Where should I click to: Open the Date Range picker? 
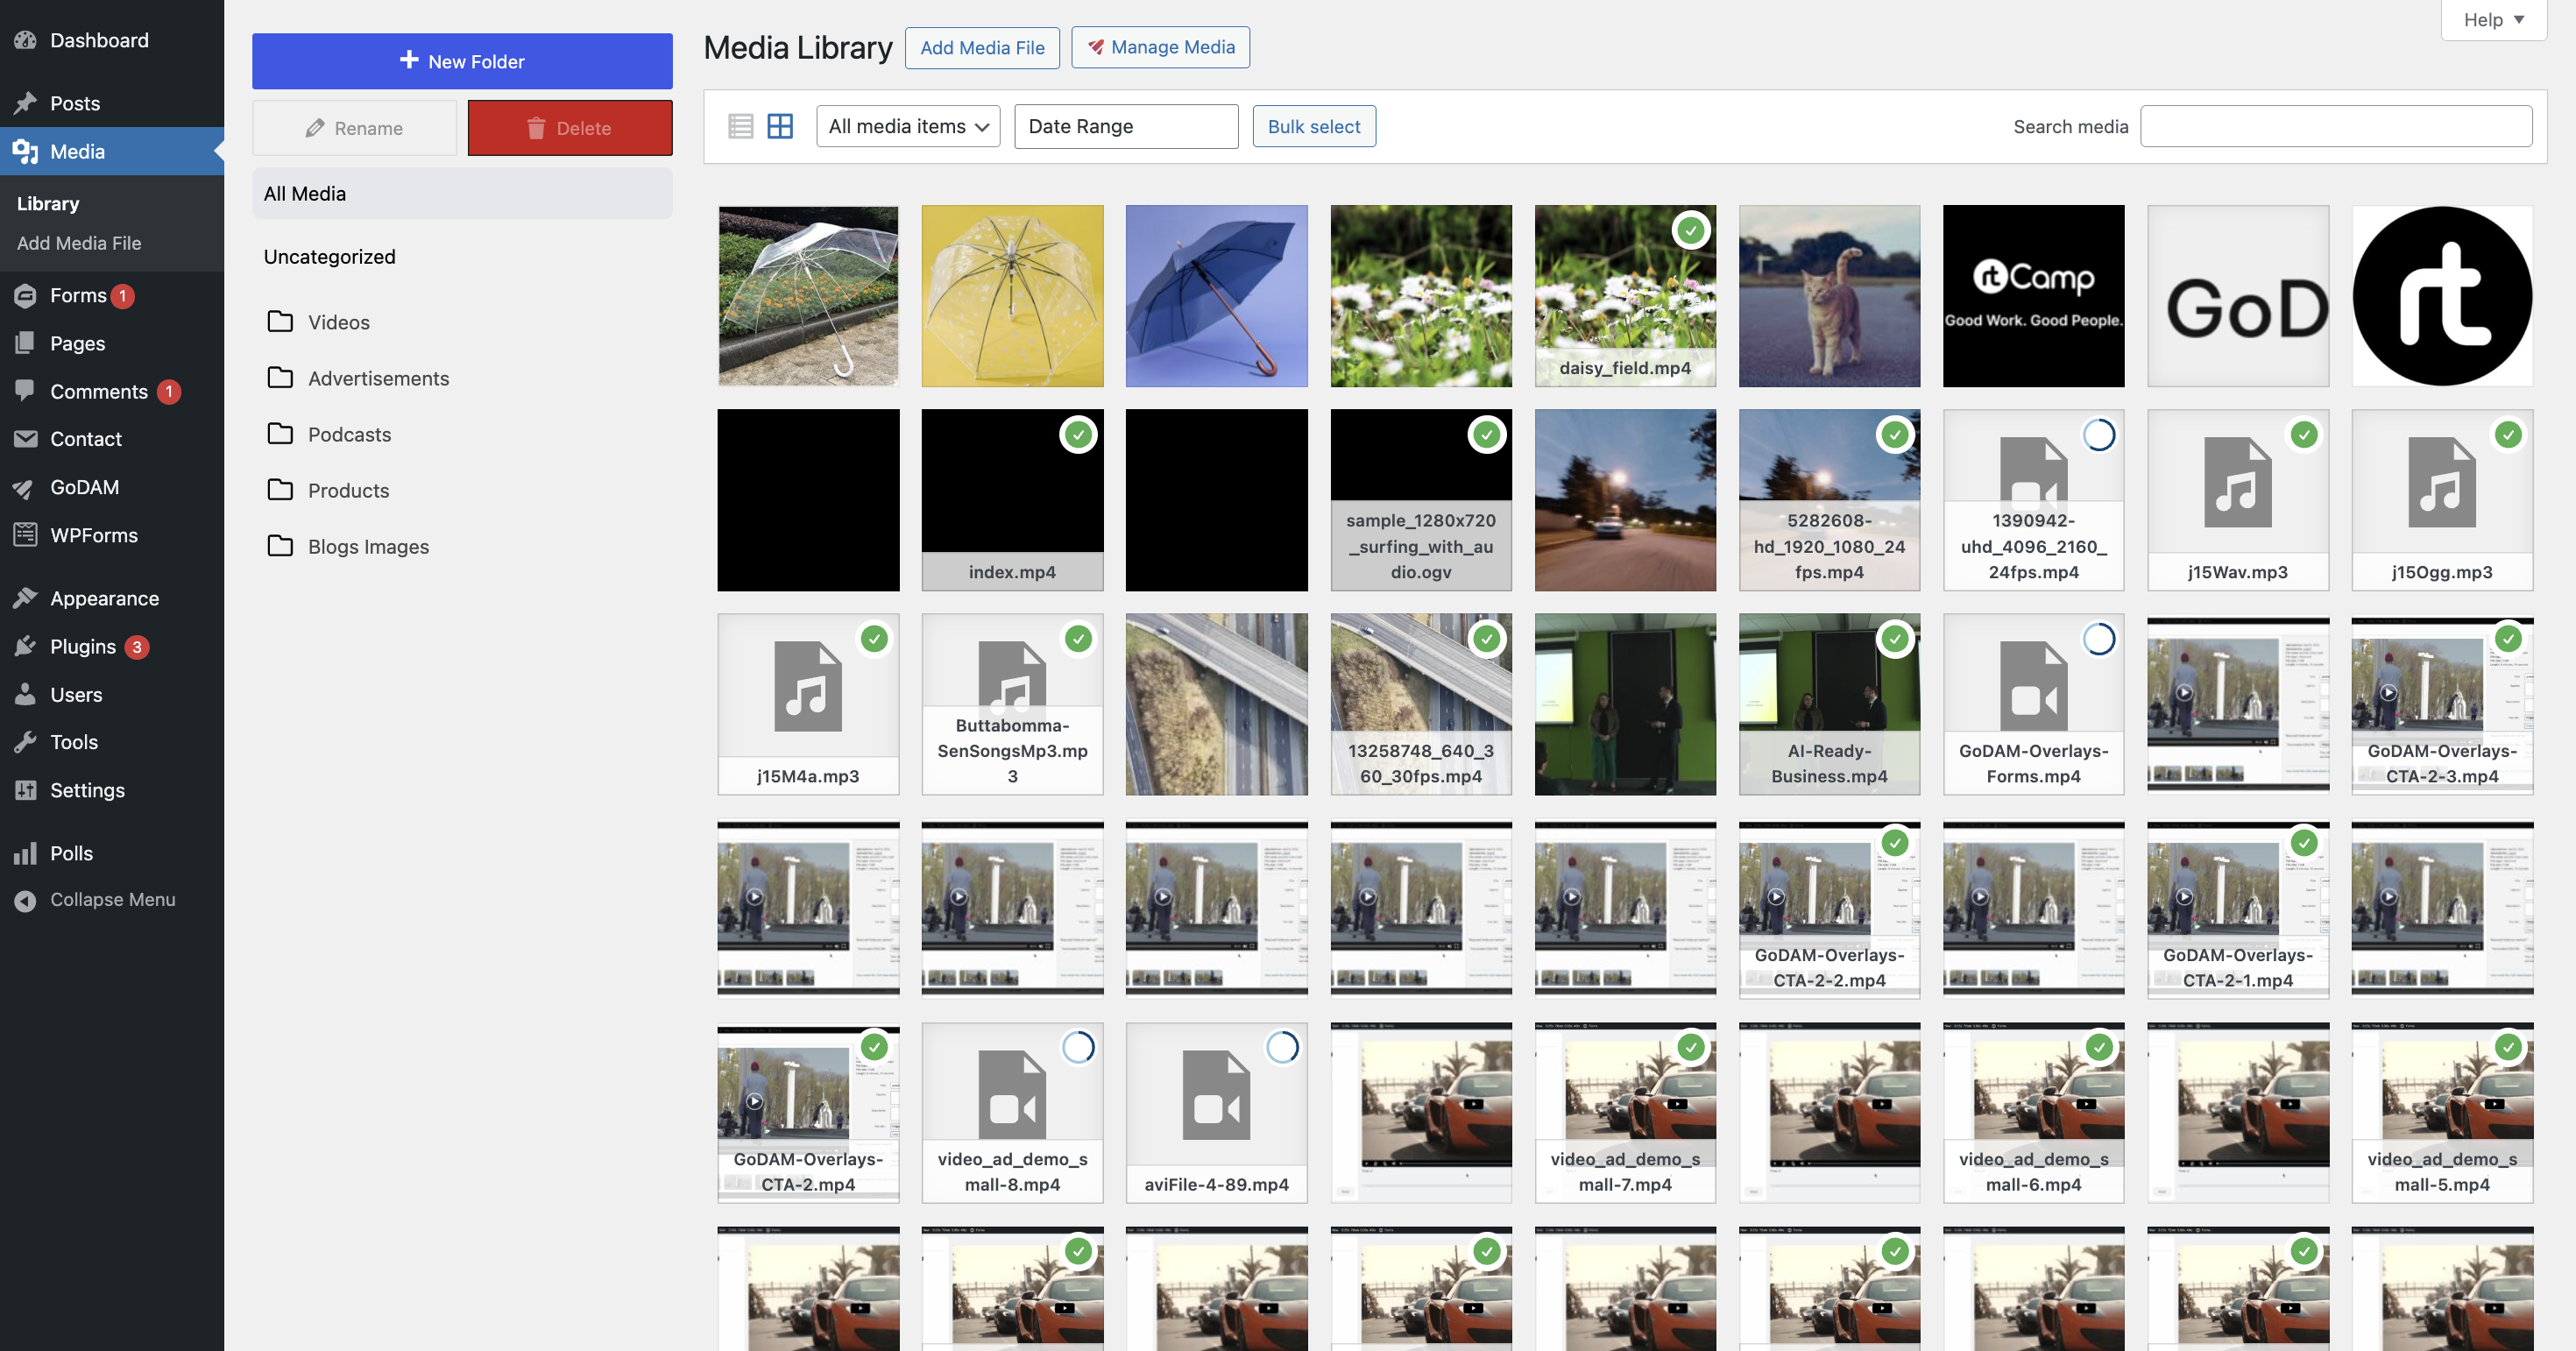tap(1126, 126)
